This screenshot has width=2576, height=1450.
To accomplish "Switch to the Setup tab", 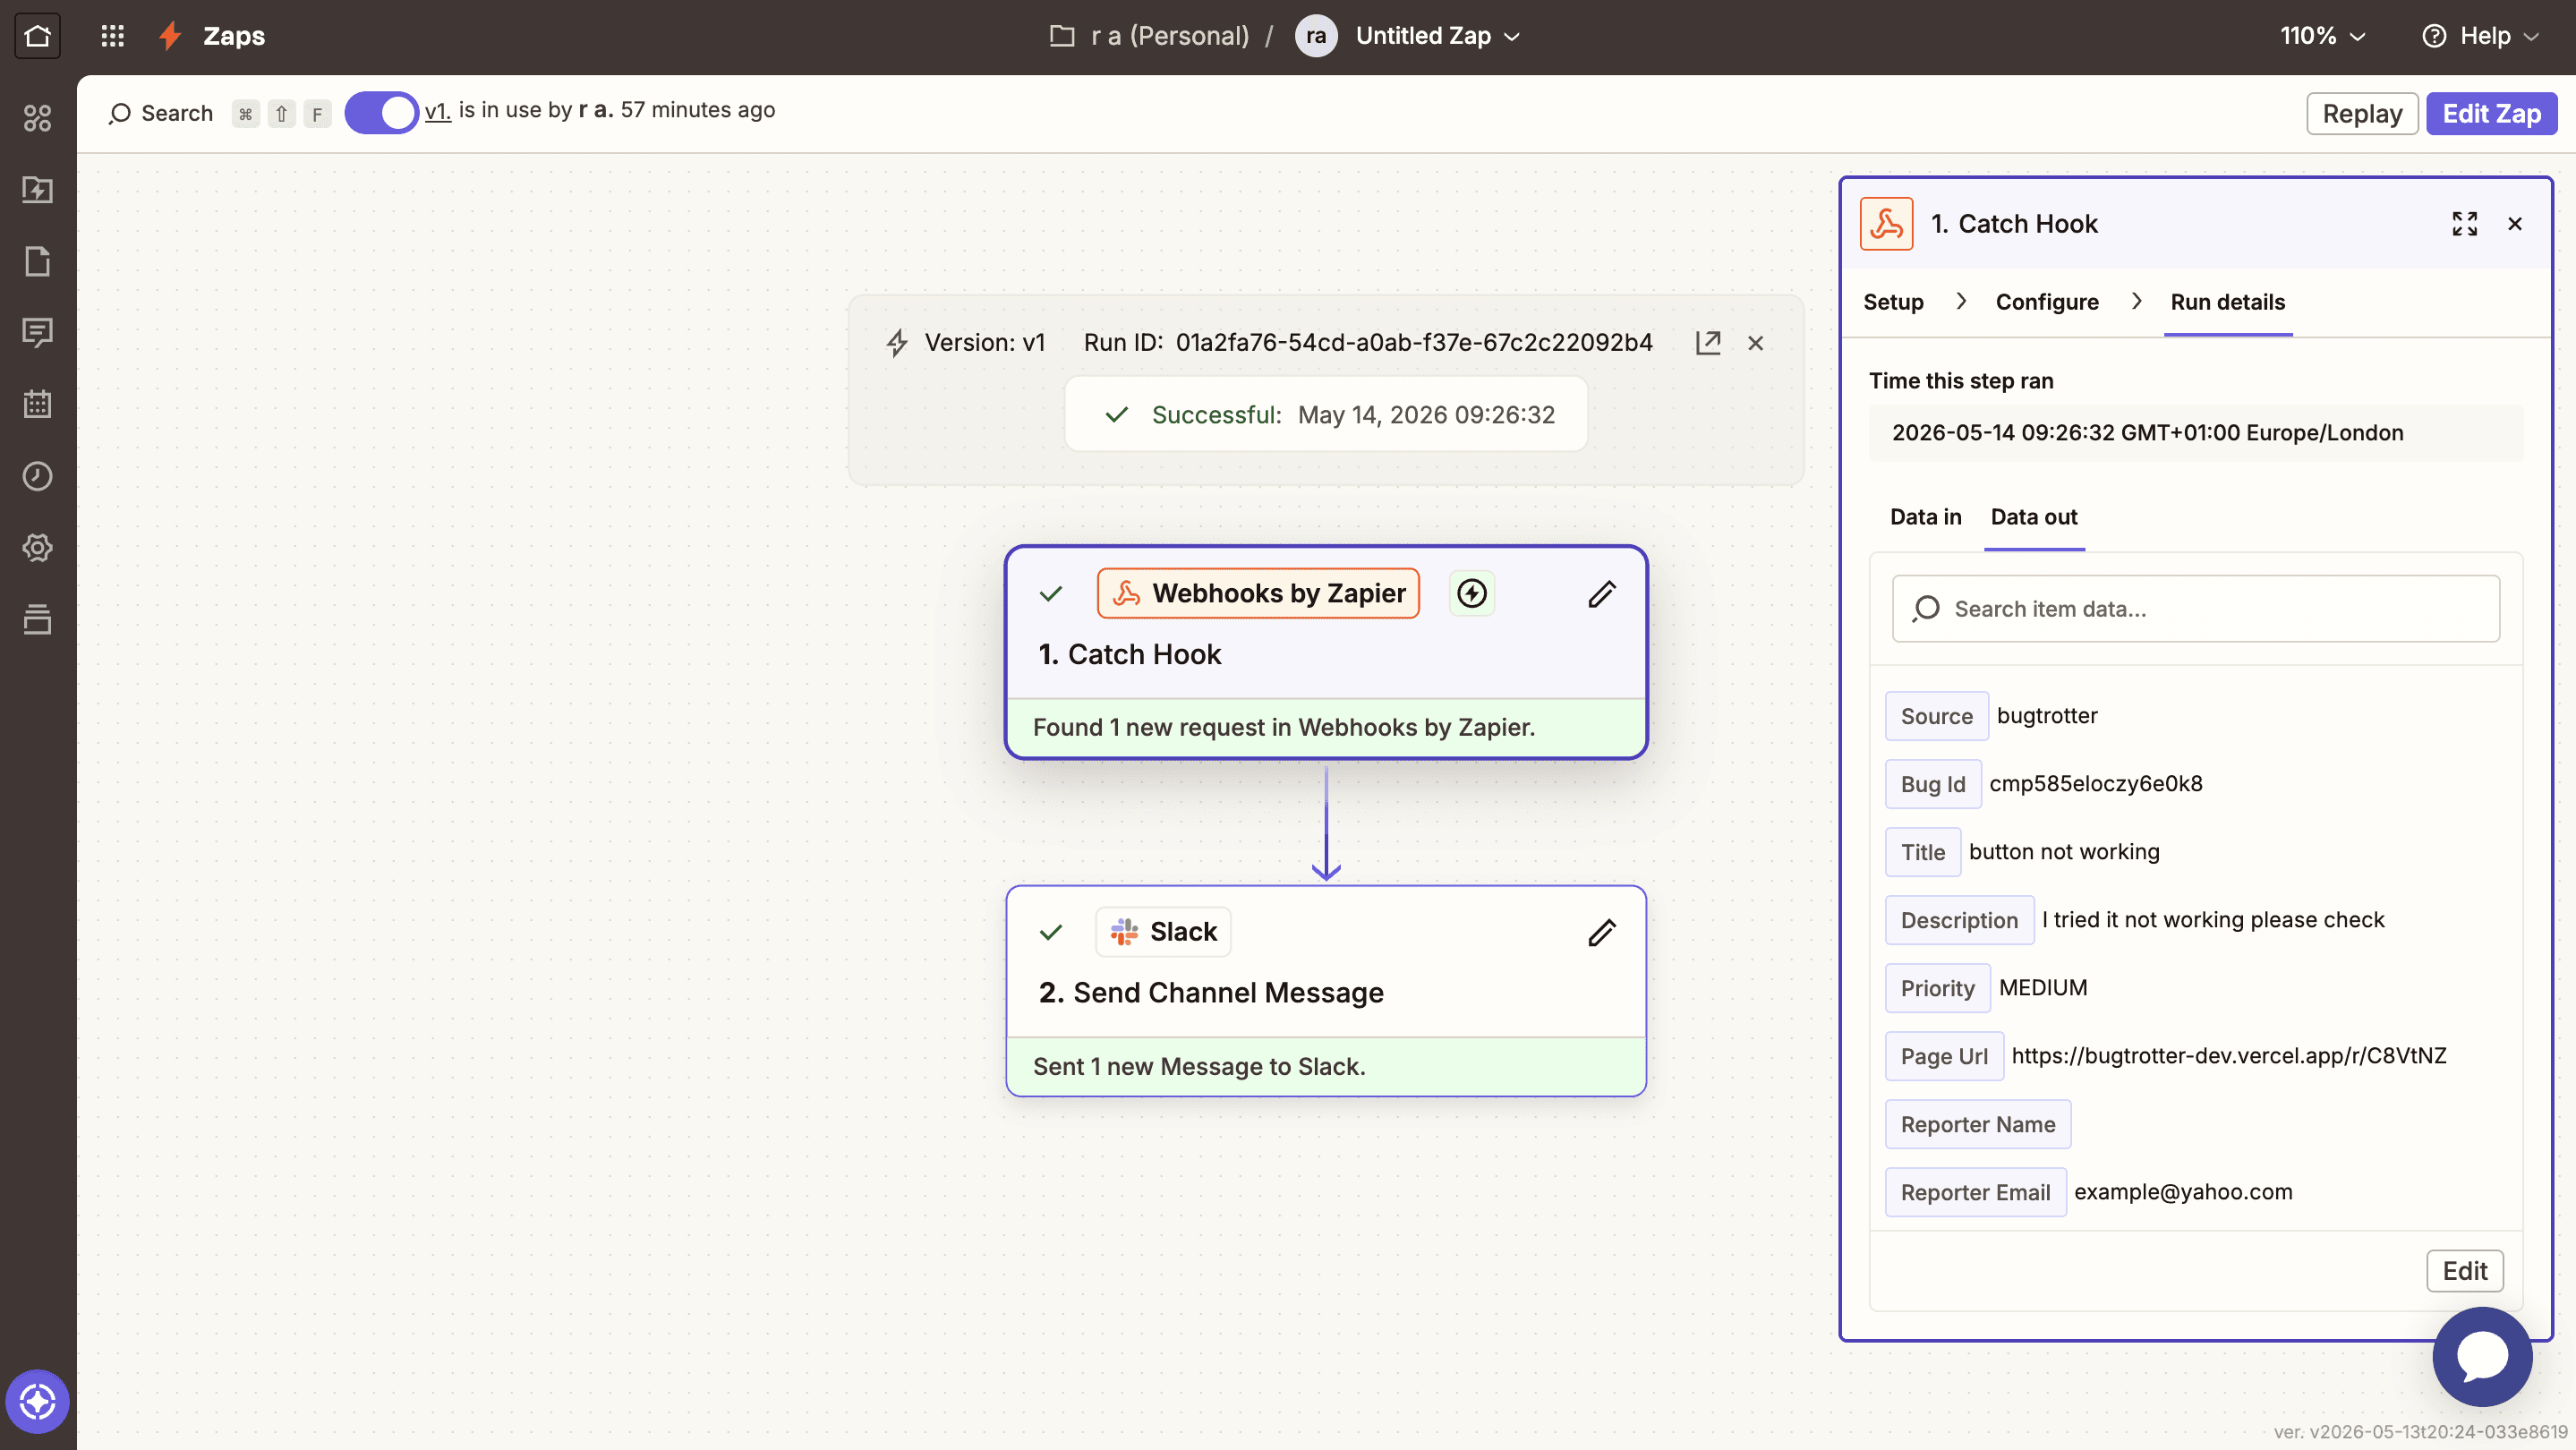I will pos(1893,302).
